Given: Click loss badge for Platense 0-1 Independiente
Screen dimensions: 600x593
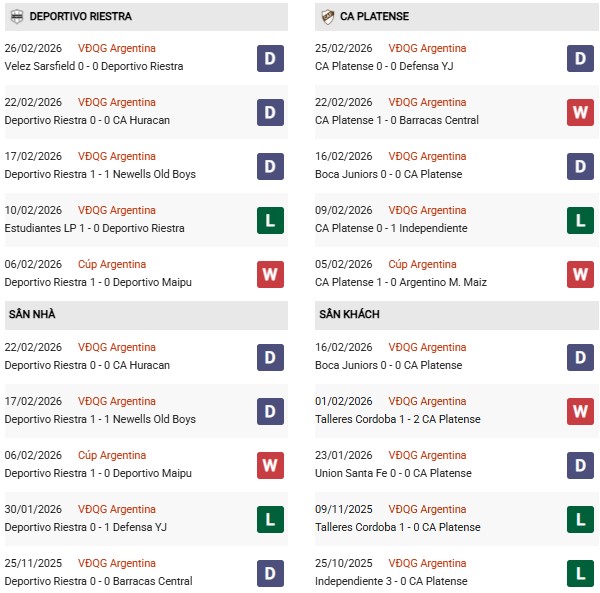Looking at the screenshot, I should (581, 220).
